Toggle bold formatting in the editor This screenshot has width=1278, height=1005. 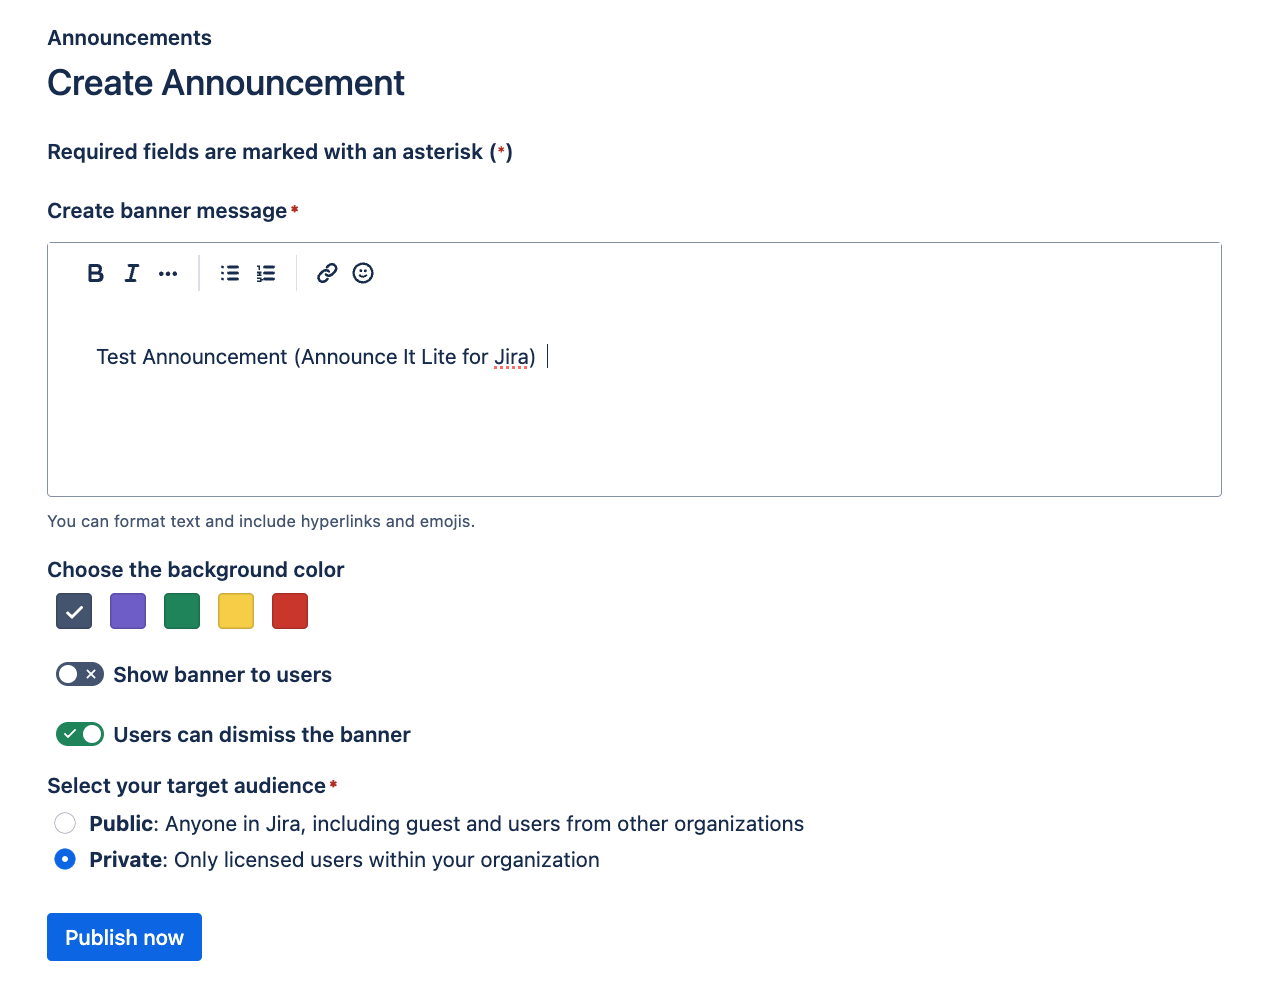tap(95, 273)
